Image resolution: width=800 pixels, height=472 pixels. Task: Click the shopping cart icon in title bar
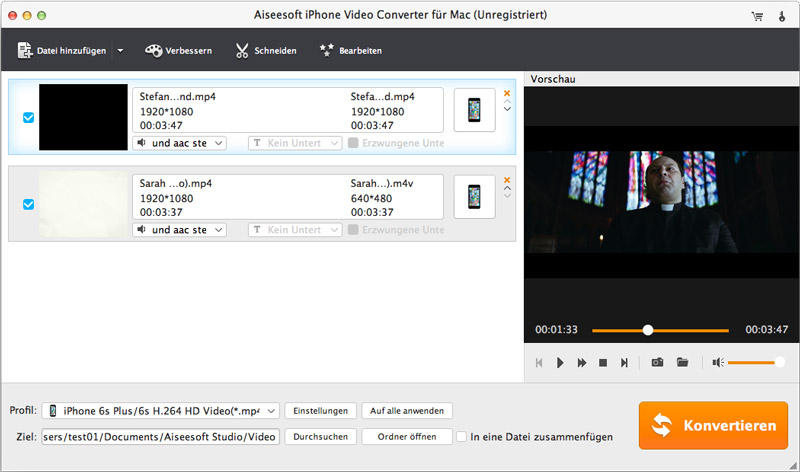pos(758,16)
